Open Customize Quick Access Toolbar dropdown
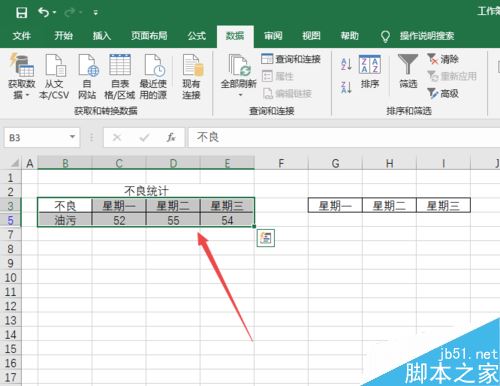The width and height of the screenshot is (500, 386). click(95, 13)
